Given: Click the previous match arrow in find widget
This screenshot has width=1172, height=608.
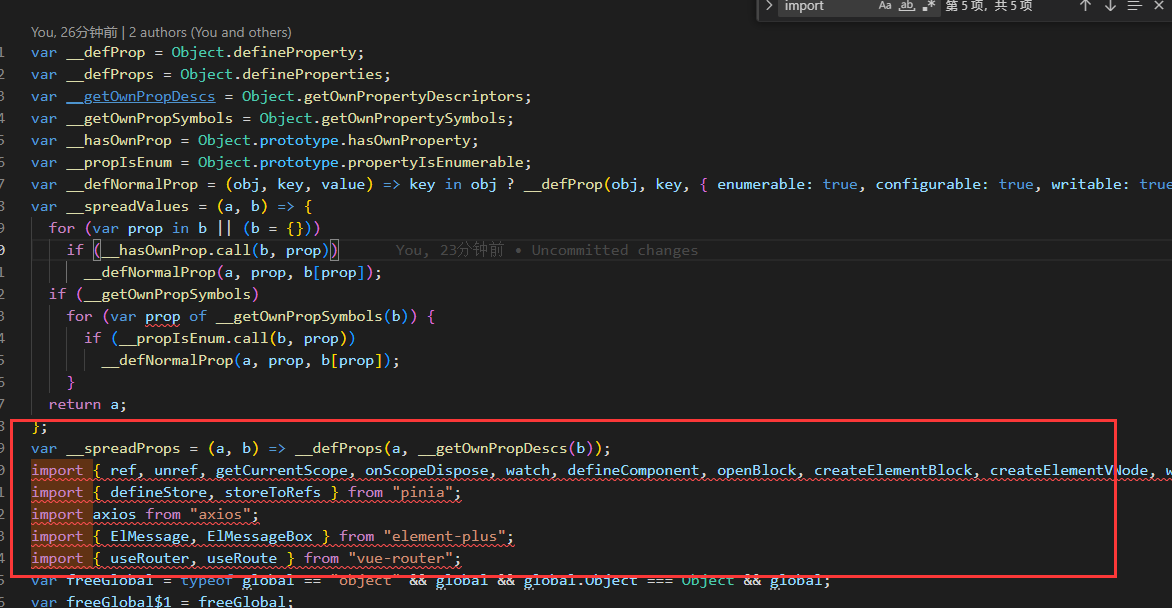Looking at the screenshot, I should click(x=1085, y=7).
